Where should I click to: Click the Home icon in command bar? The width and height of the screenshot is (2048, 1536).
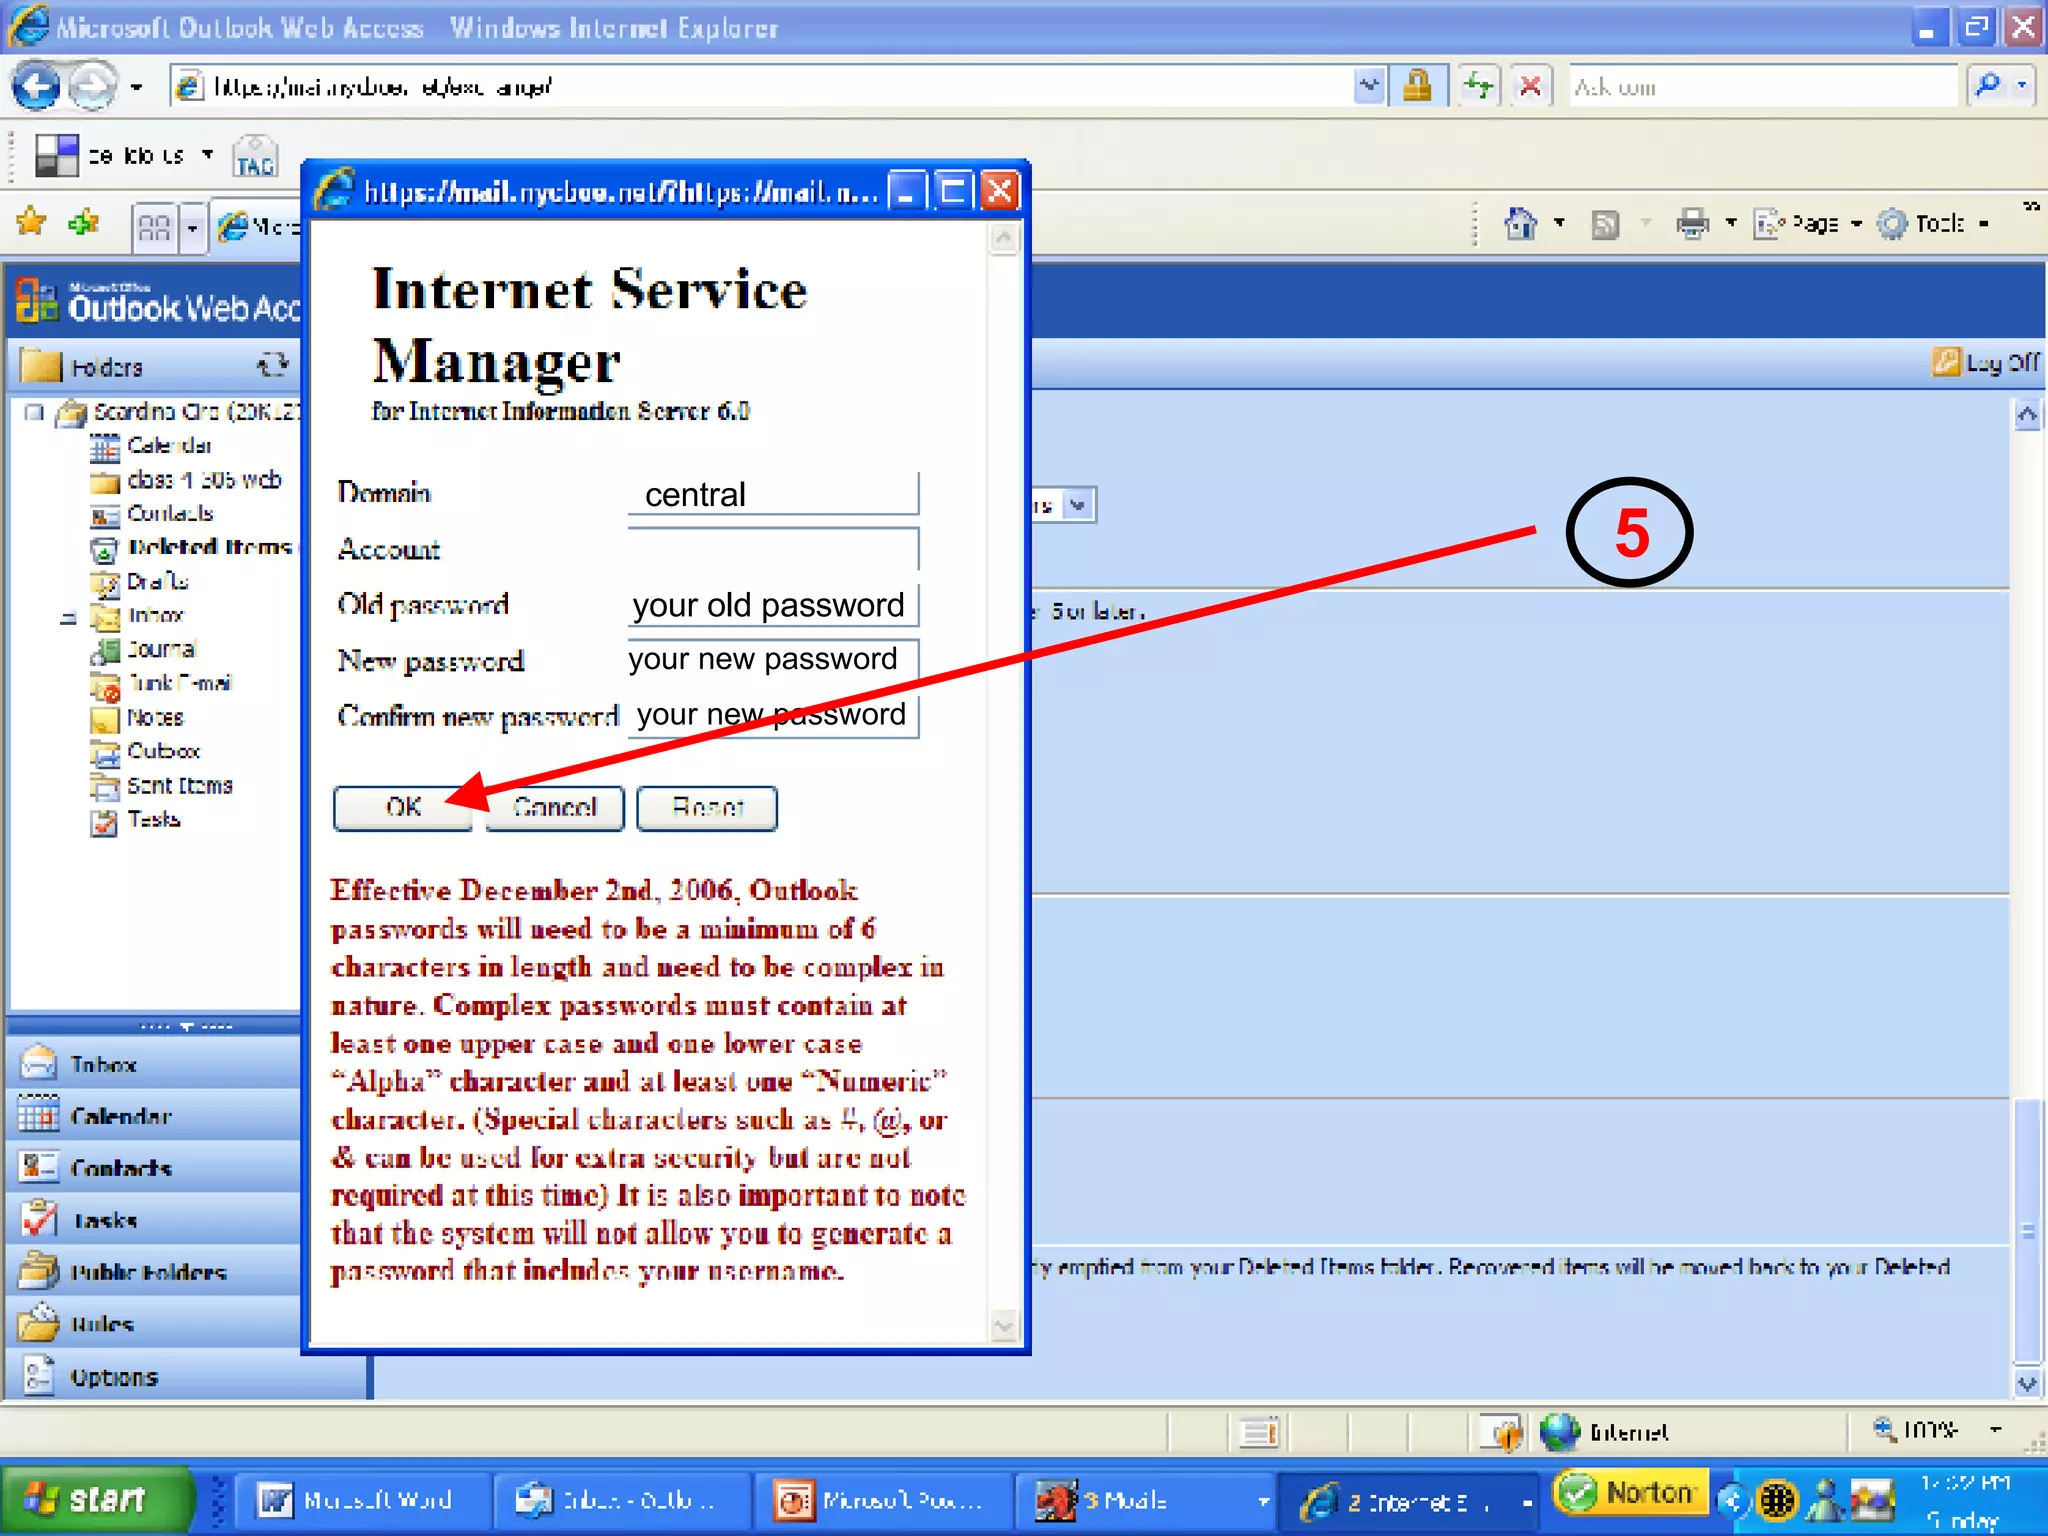(1520, 223)
